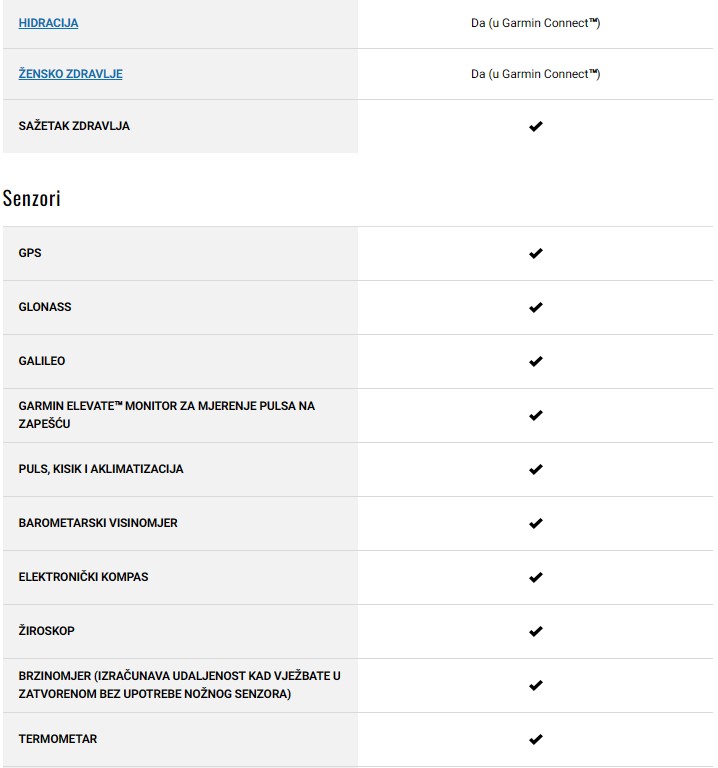The width and height of the screenshot is (718, 768).
Task: Click the checkmark in the BRZINOMJER row
Action: [535, 686]
